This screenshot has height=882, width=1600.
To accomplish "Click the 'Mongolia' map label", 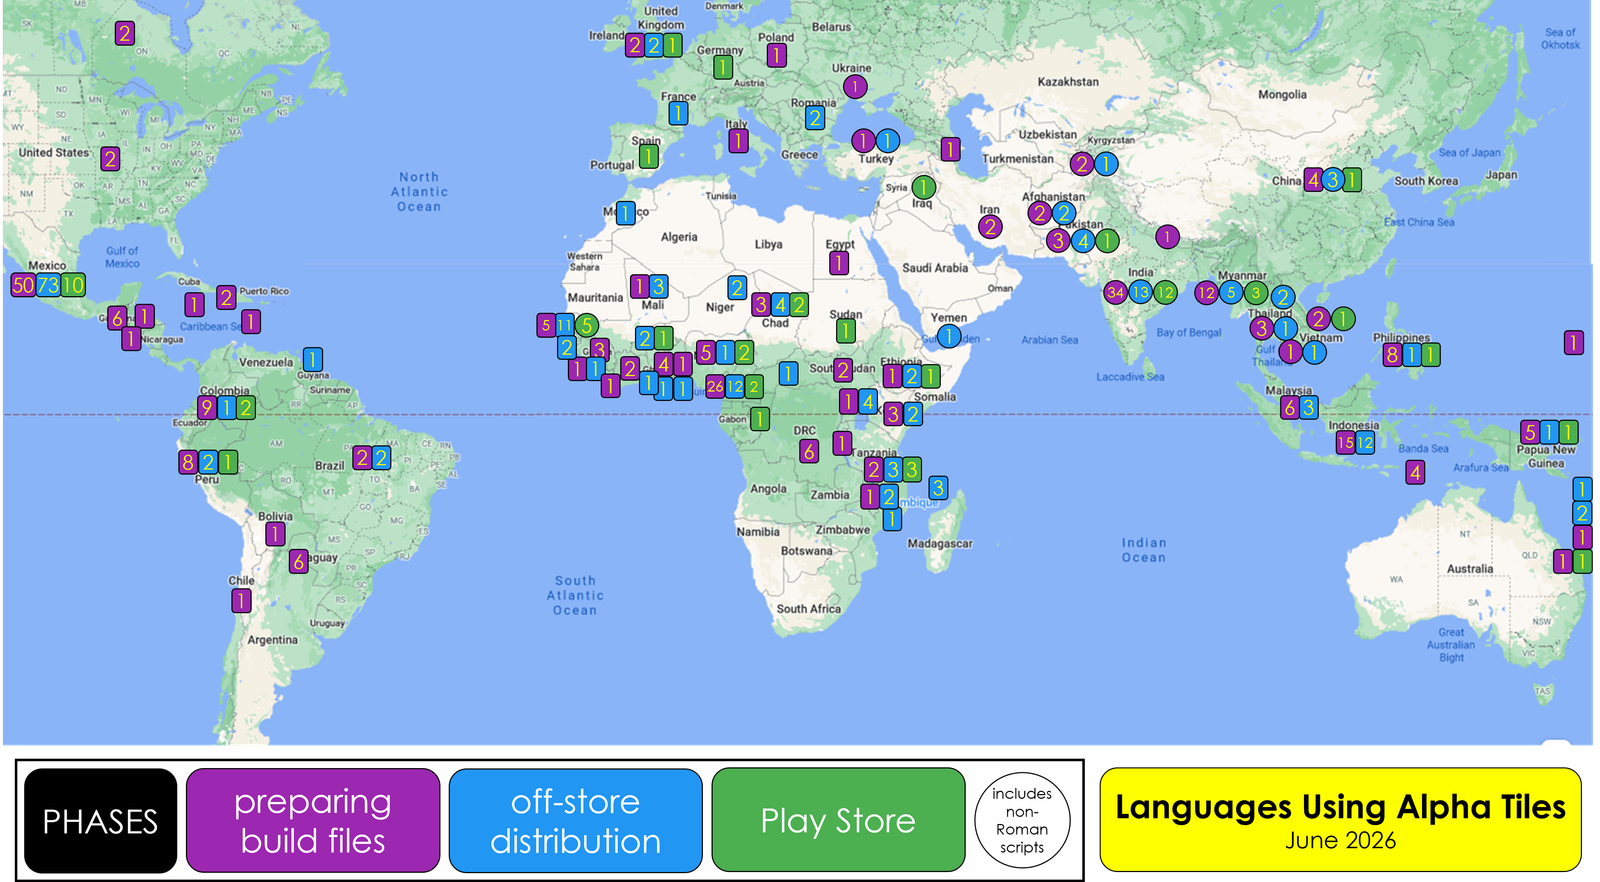I will coord(1282,95).
